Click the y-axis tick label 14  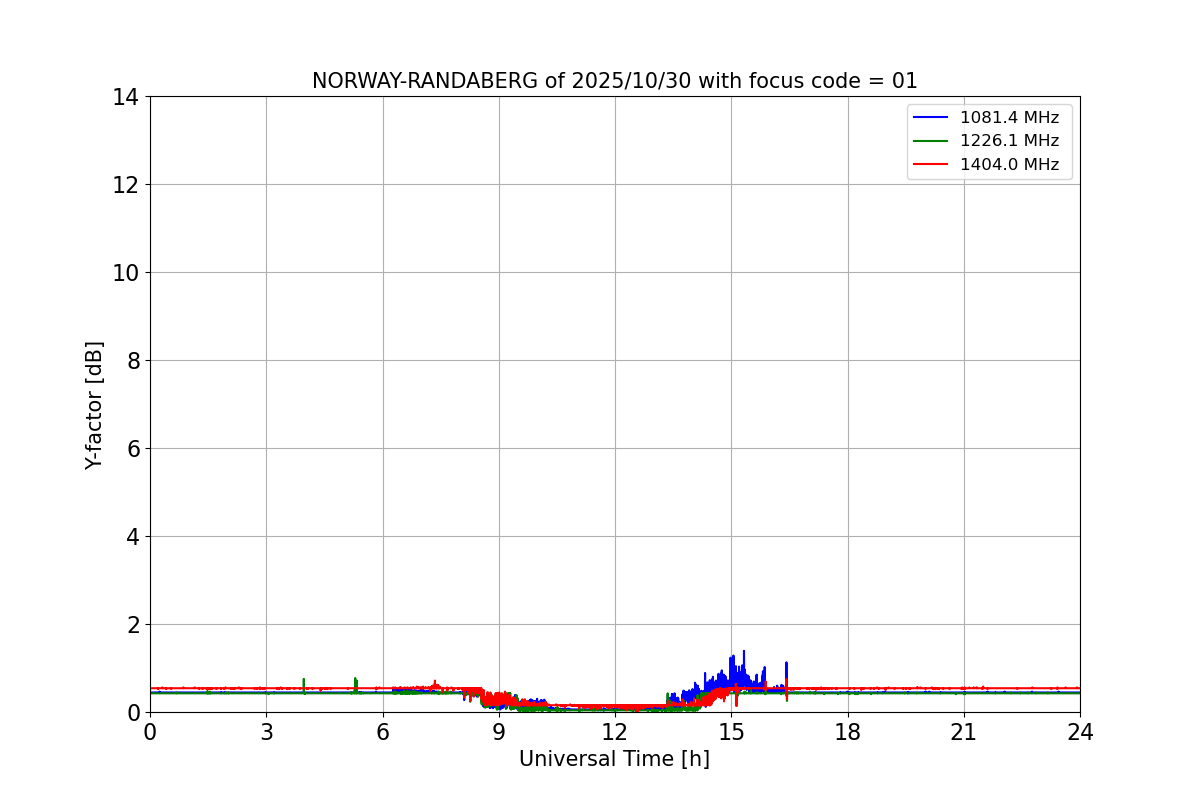(126, 97)
